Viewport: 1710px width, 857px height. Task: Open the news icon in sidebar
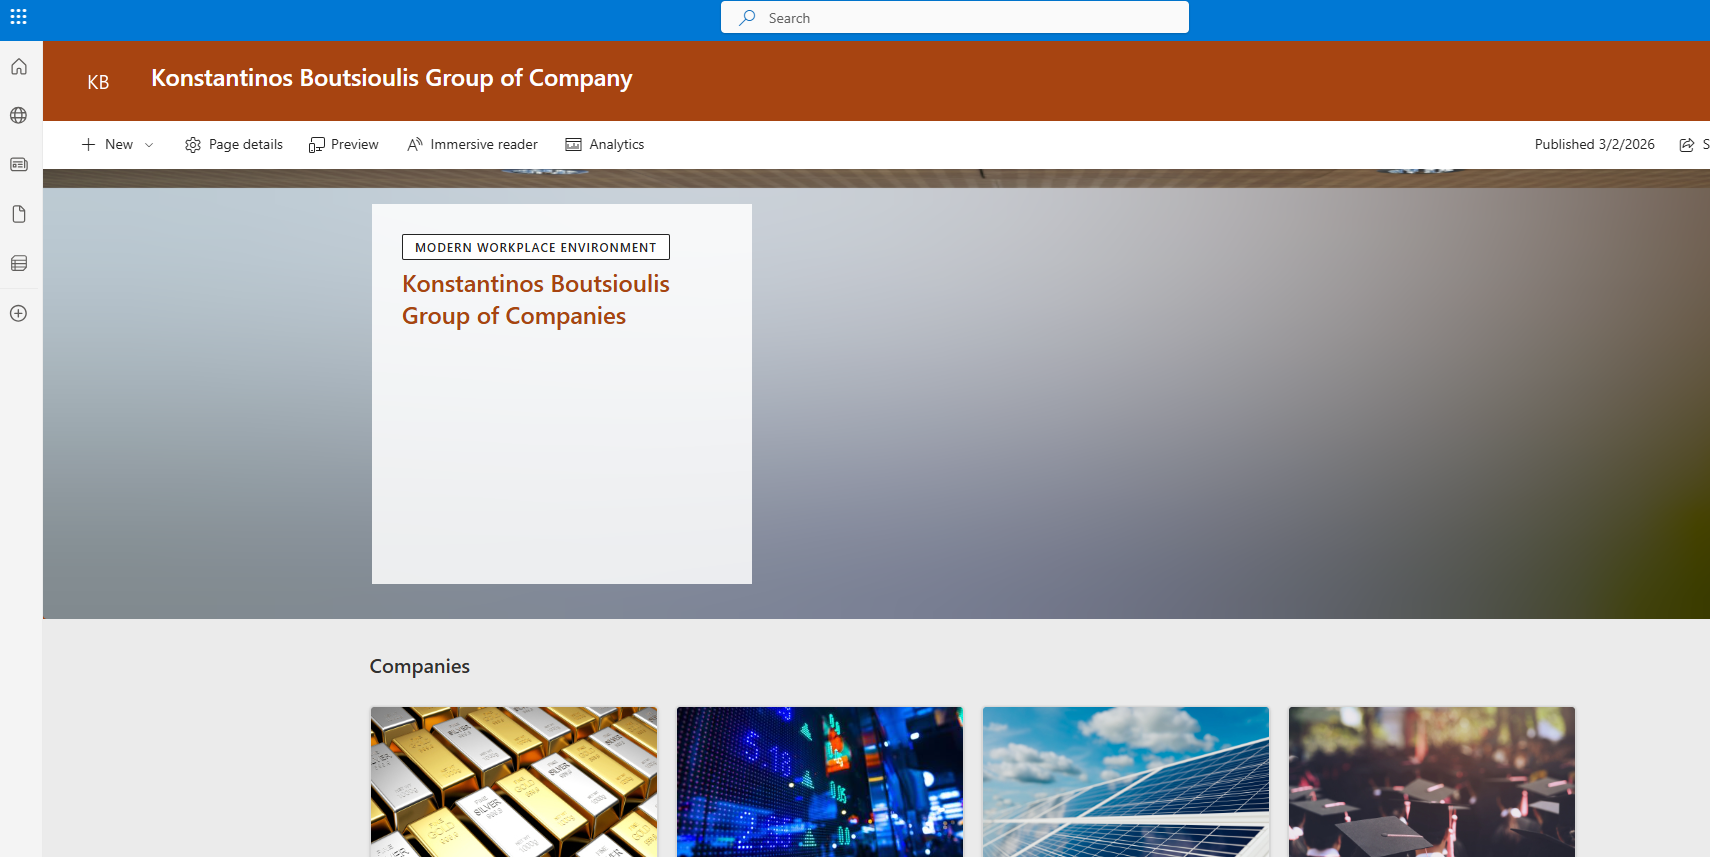[x=19, y=165]
